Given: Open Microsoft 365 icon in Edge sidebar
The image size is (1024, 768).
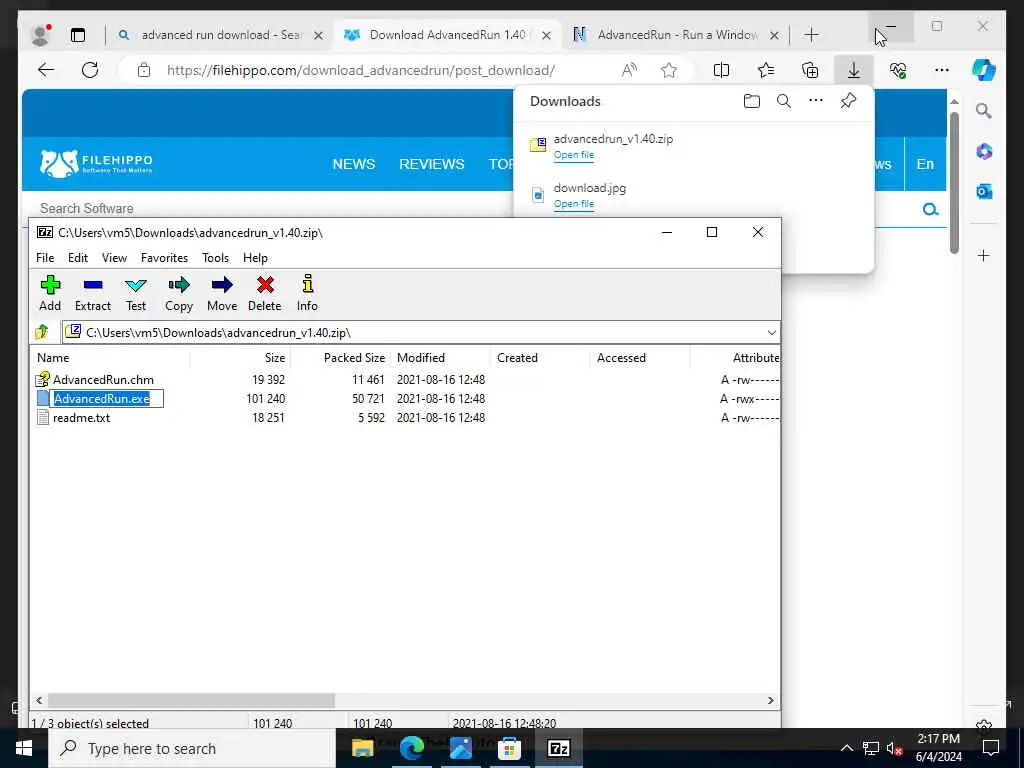Looking at the screenshot, I should coord(984,152).
